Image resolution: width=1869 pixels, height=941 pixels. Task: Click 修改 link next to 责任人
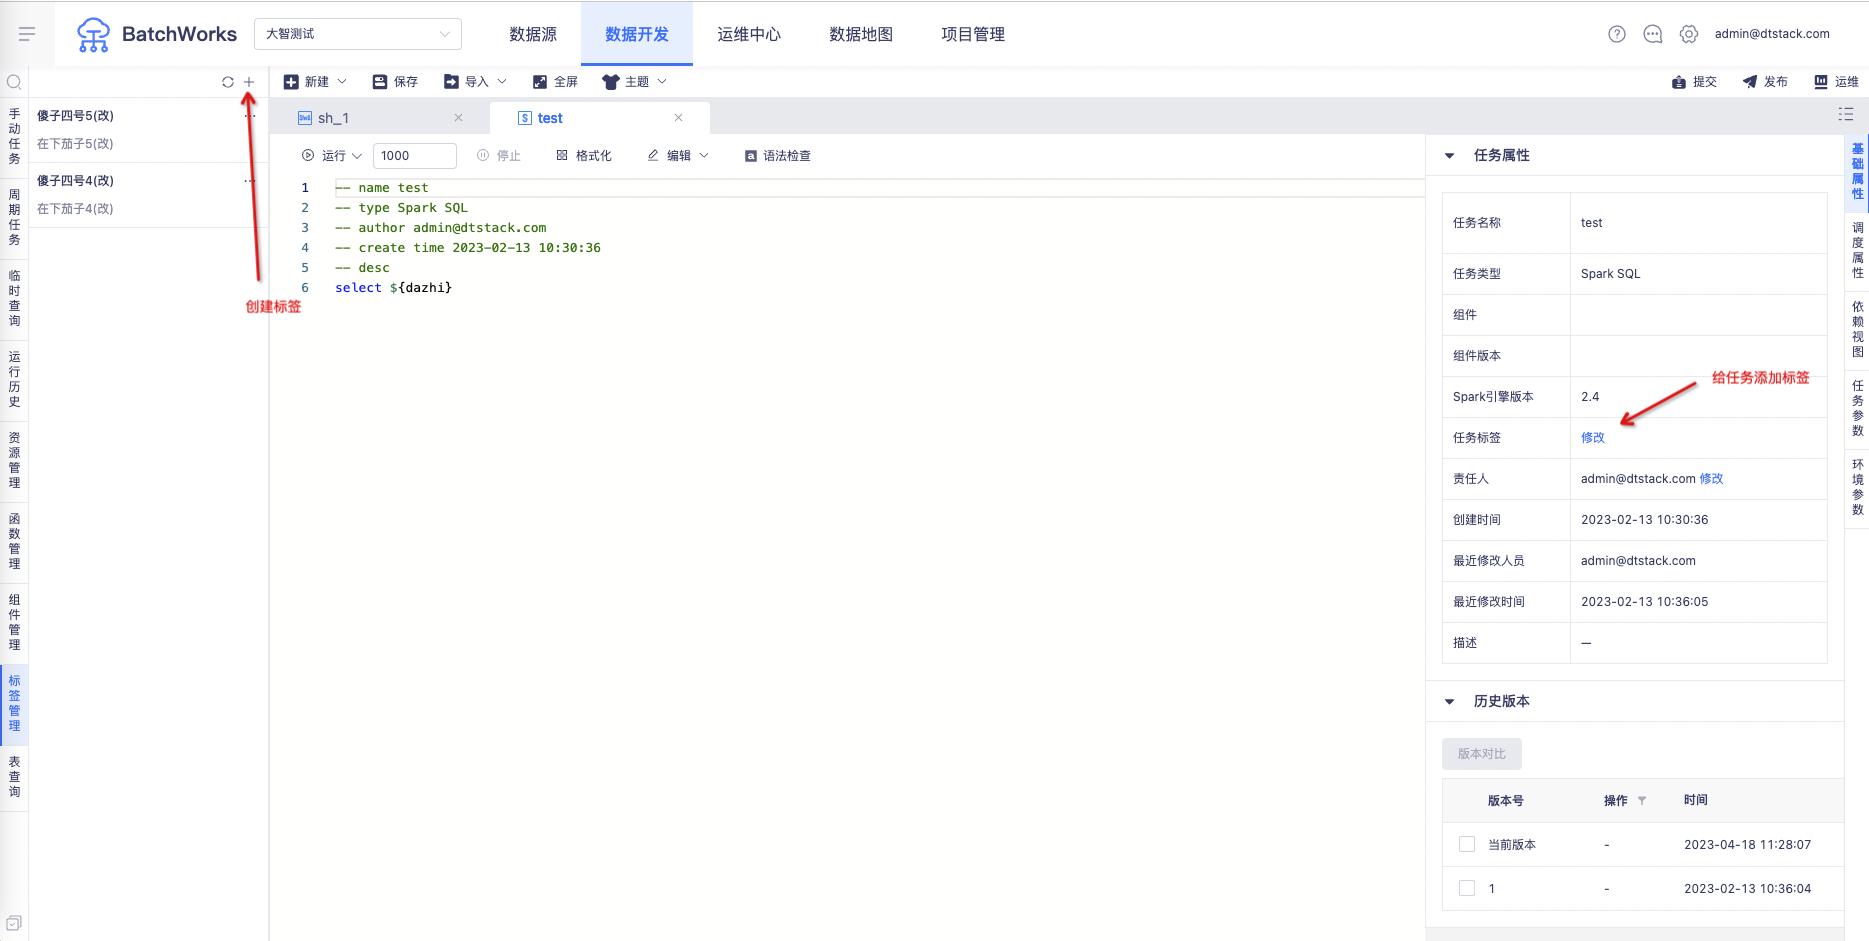[1711, 479]
